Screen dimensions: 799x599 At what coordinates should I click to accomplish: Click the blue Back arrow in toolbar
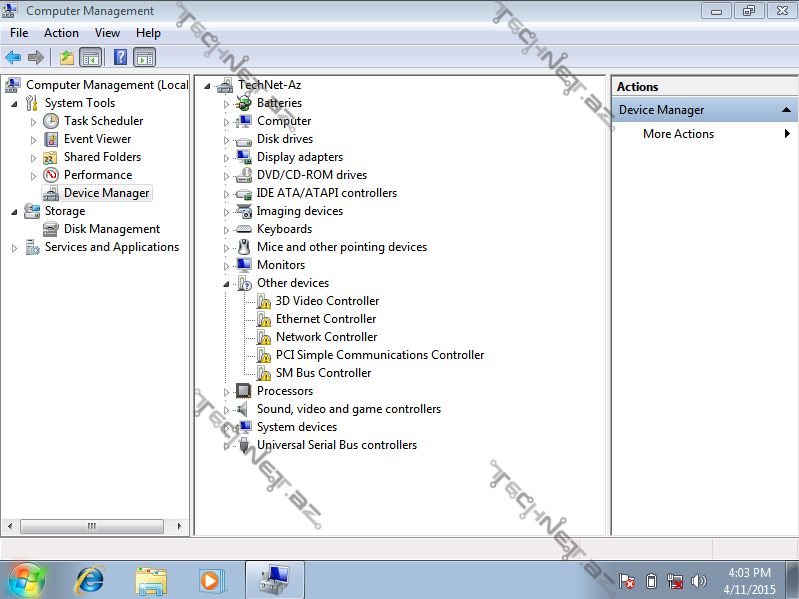(x=13, y=57)
